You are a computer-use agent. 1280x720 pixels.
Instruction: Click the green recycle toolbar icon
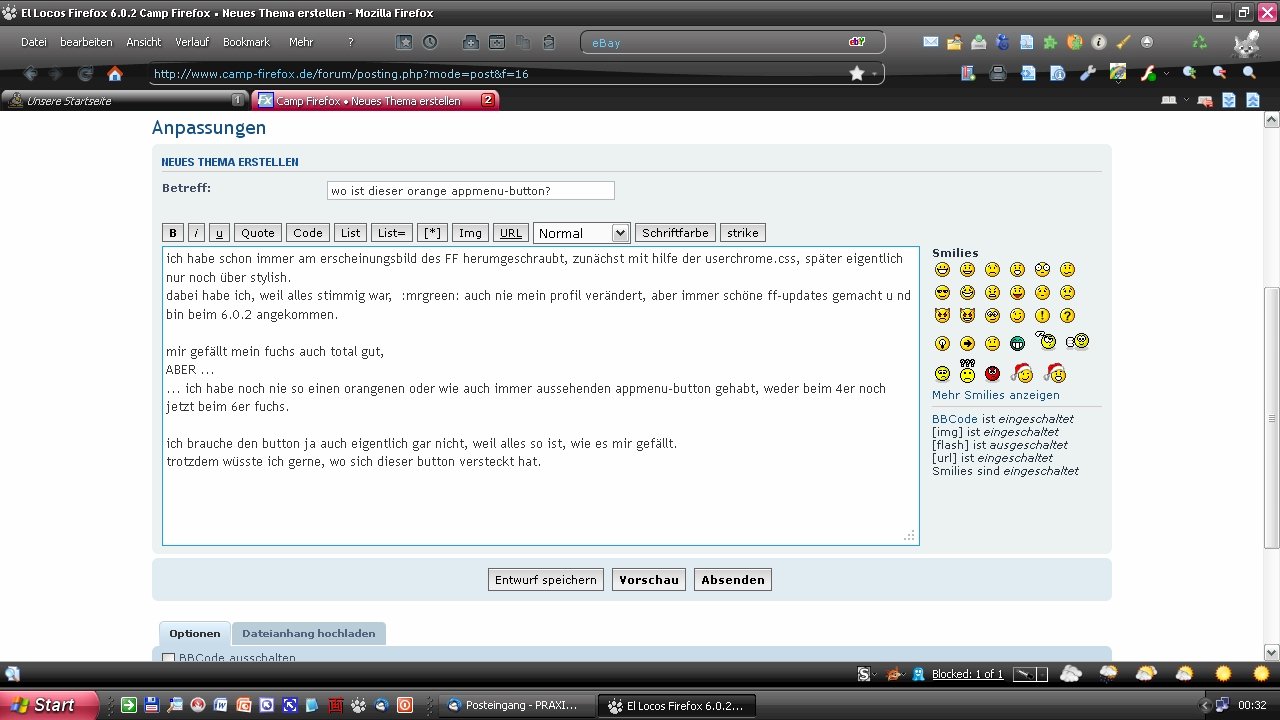pyautogui.click(x=1199, y=42)
